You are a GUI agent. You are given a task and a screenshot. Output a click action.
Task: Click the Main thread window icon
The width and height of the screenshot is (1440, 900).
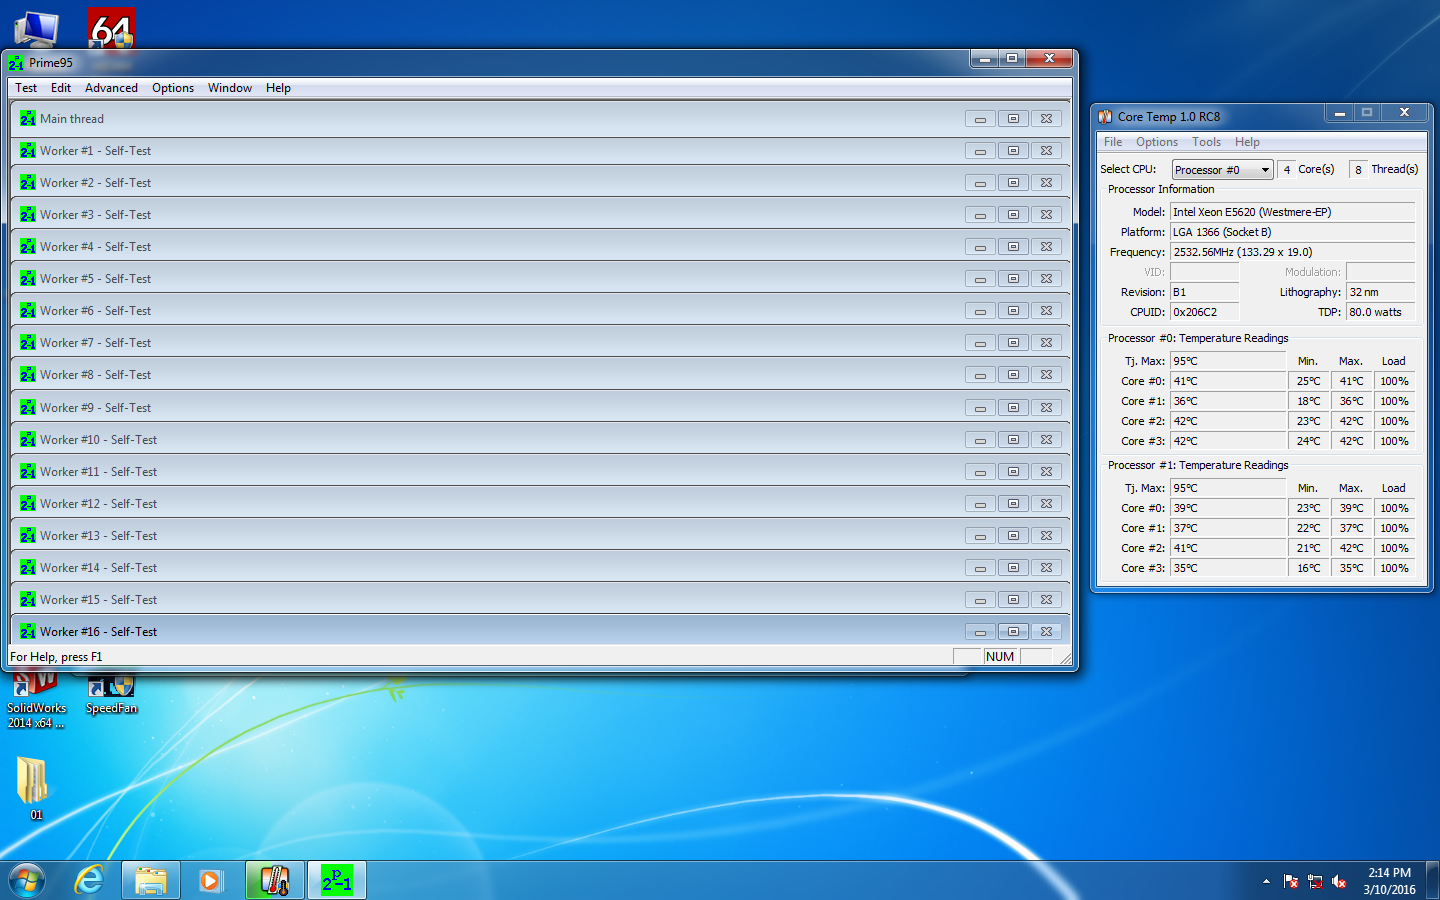28,119
